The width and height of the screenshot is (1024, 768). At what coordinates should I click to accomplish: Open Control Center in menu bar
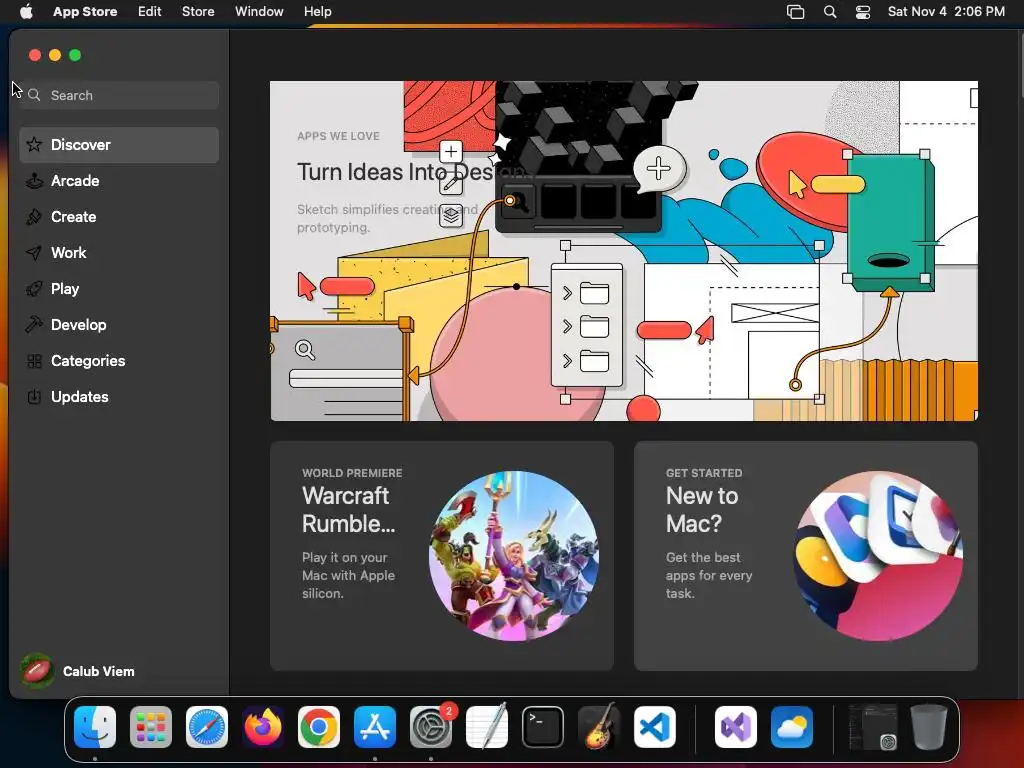click(x=863, y=12)
